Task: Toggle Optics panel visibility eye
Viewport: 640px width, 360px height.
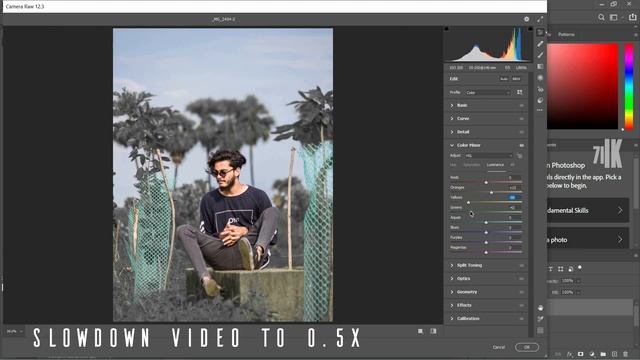Action: point(522,279)
